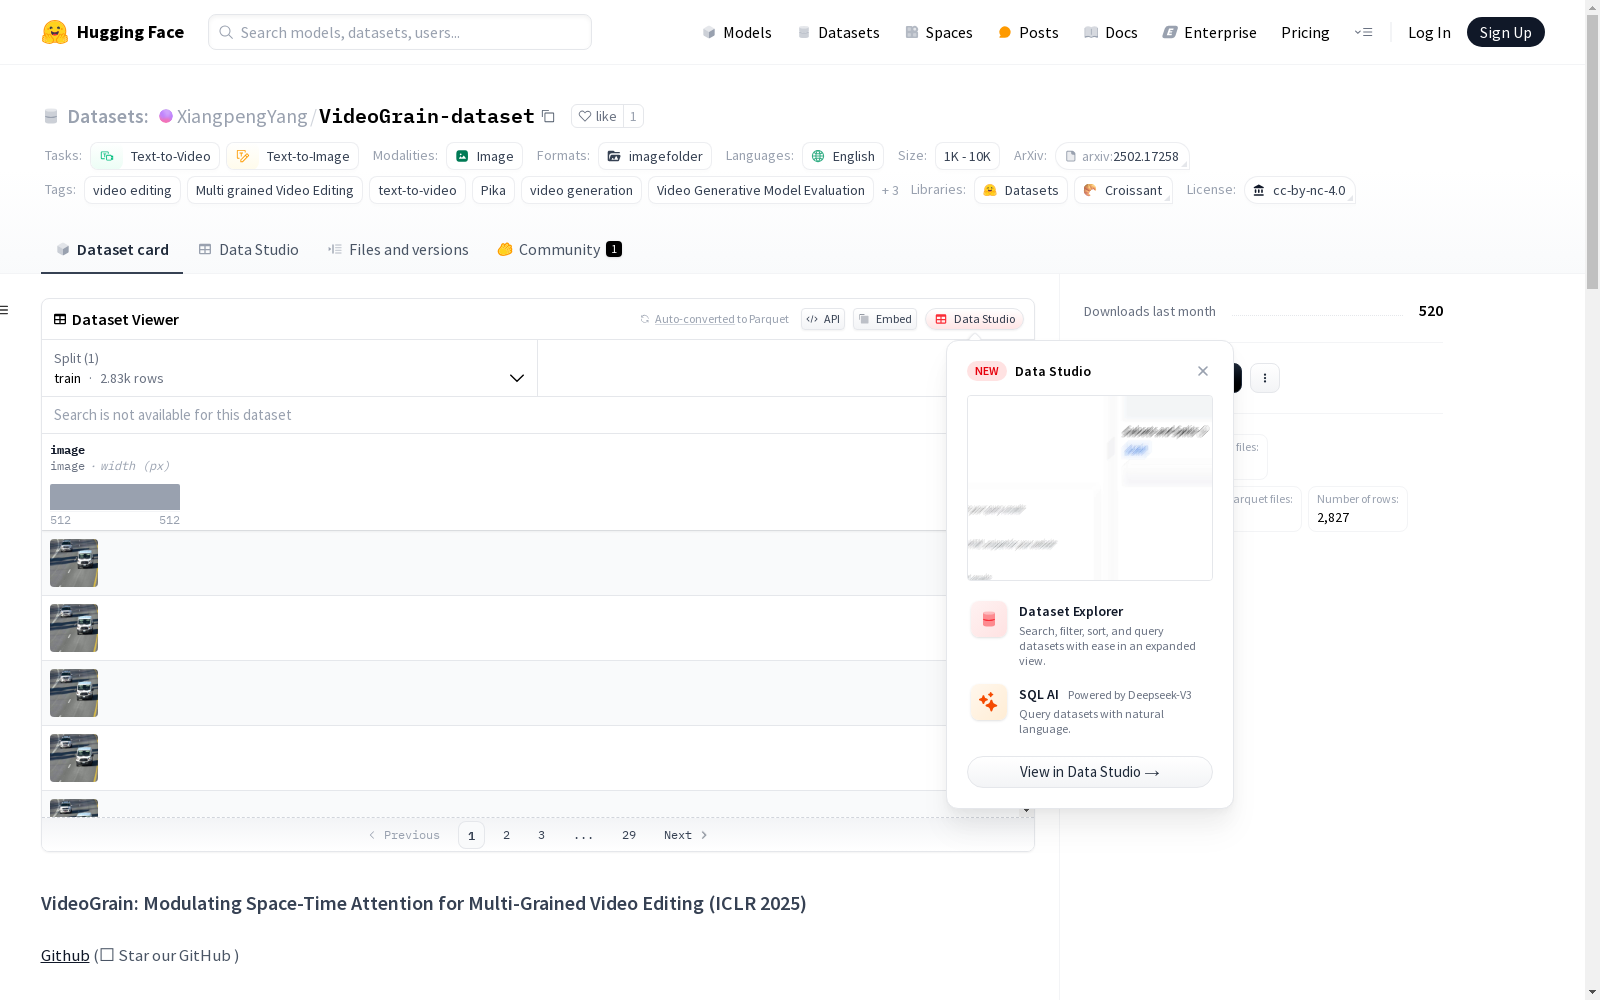Click the Data Studio preview image in popup
The image size is (1600, 1000).
[1090, 488]
